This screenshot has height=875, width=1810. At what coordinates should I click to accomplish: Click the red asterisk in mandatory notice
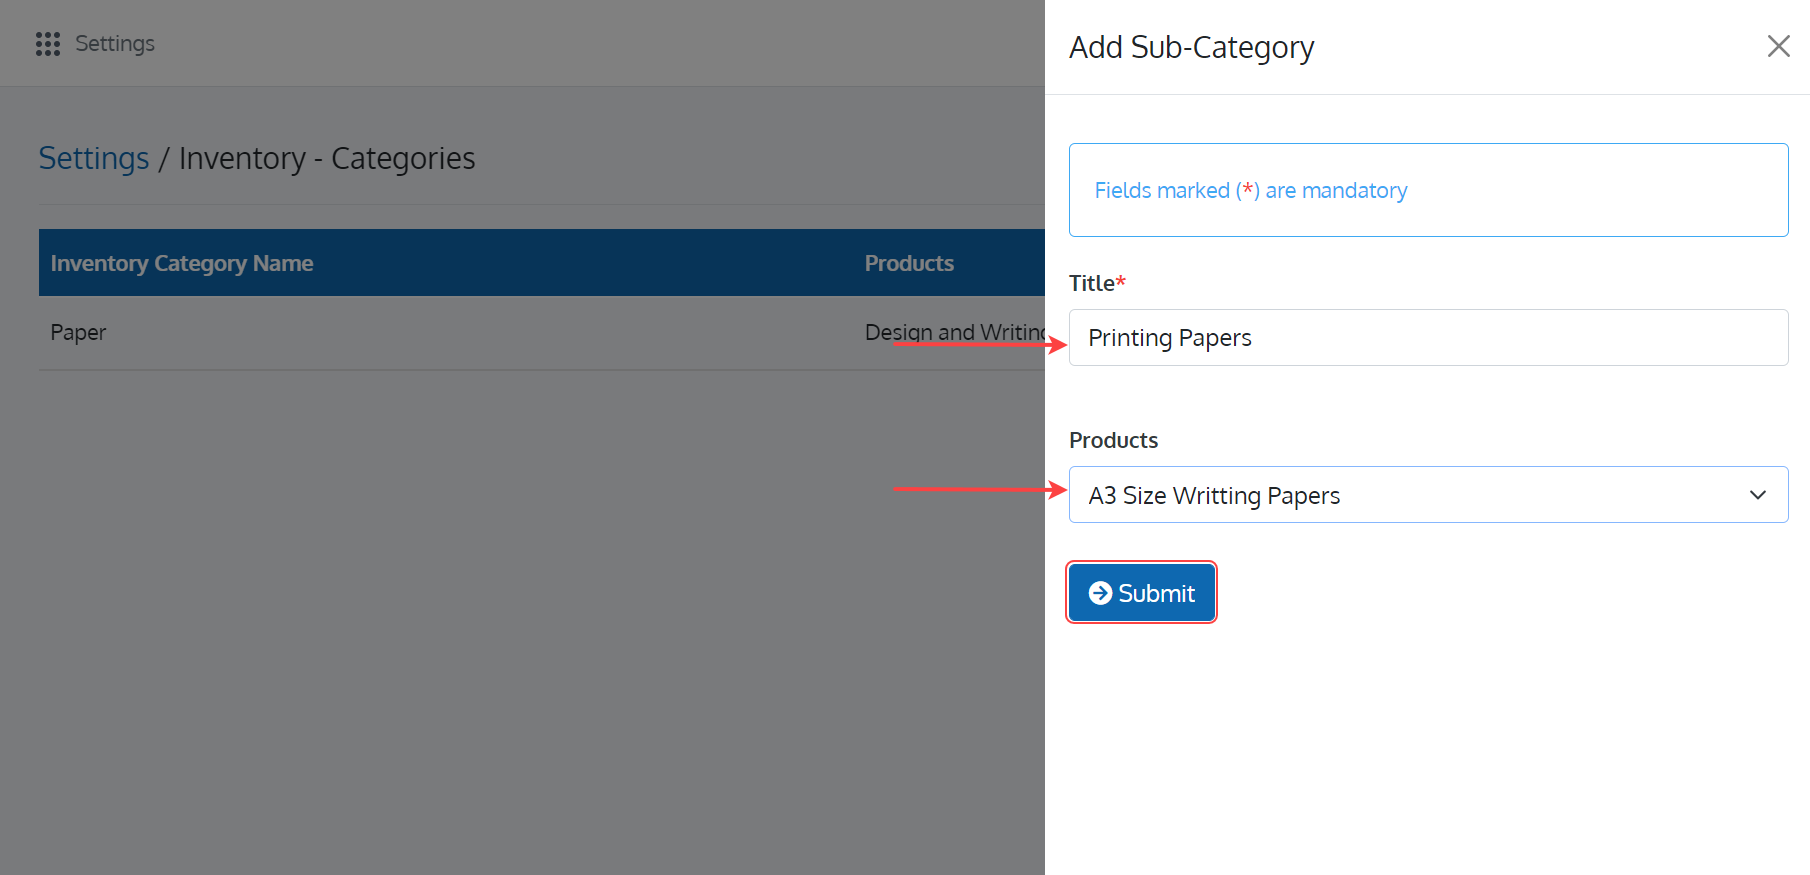click(1247, 189)
